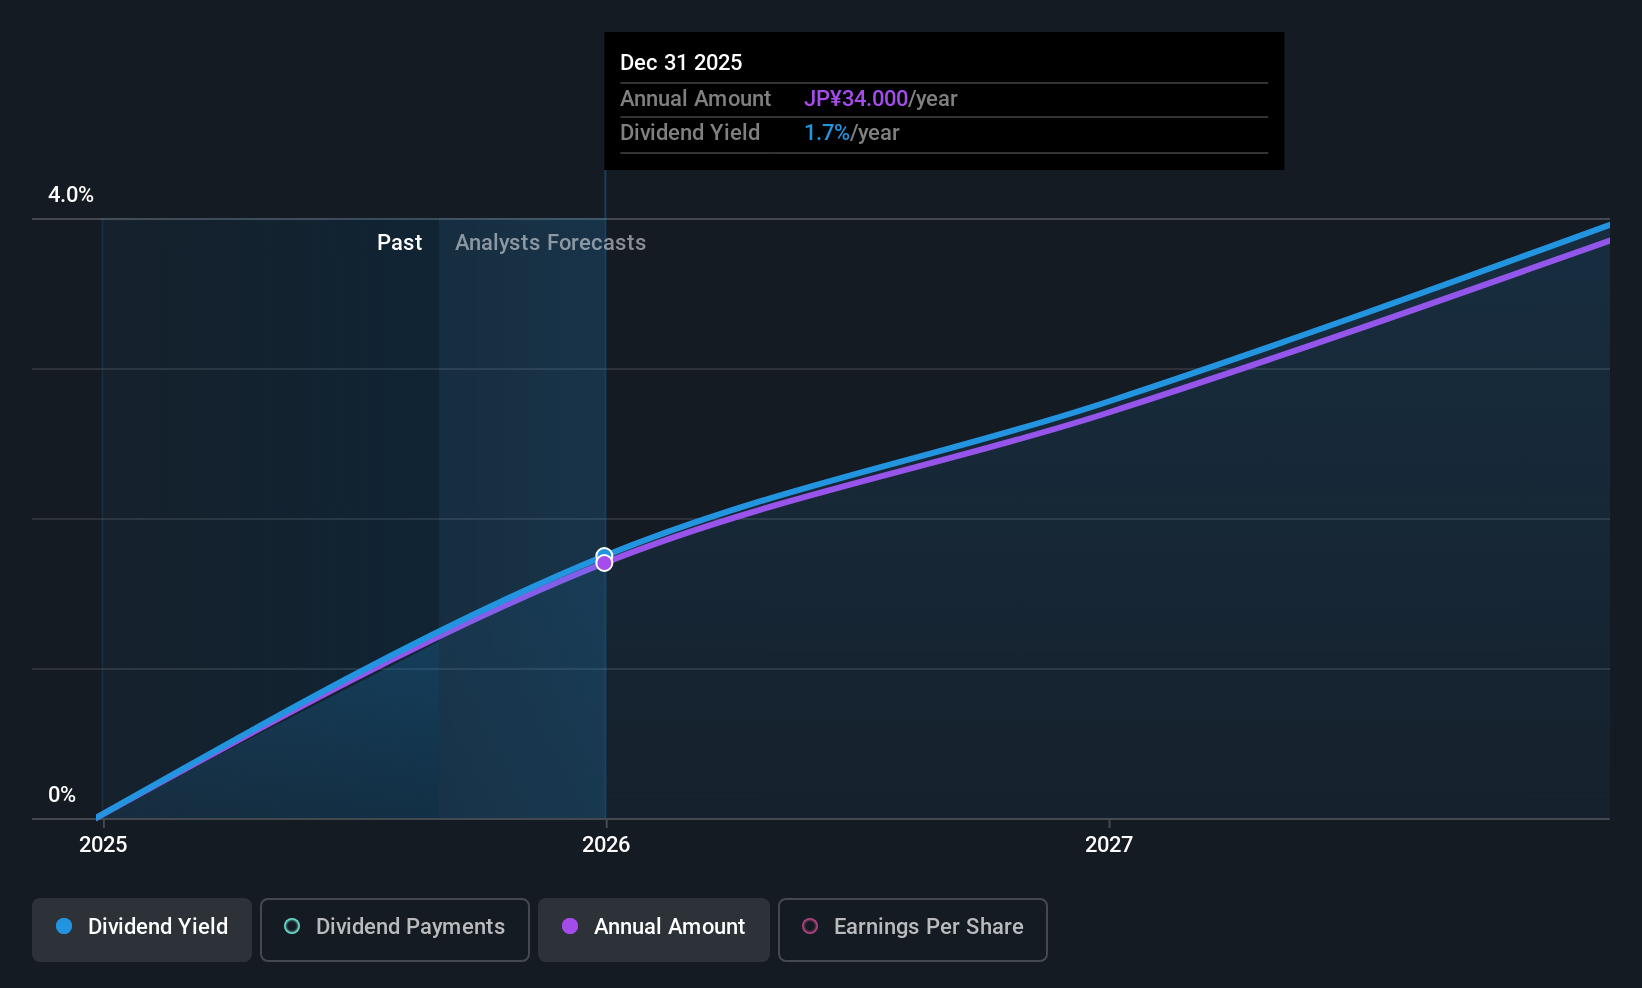
Task: Click the 2027 x-axis label
Action: (1109, 844)
